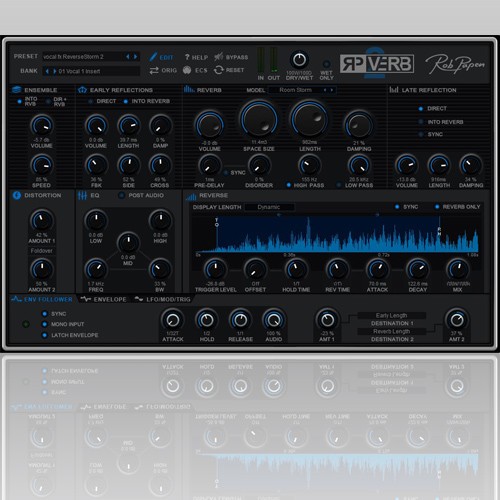The image size is (500, 500).
Task: Go to next preset arrow
Action: tap(135, 57)
